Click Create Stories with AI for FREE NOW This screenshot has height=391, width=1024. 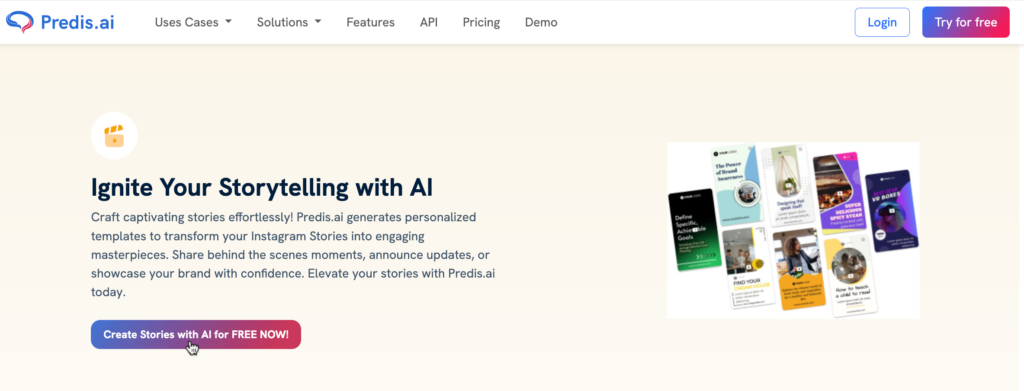point(196,334)
